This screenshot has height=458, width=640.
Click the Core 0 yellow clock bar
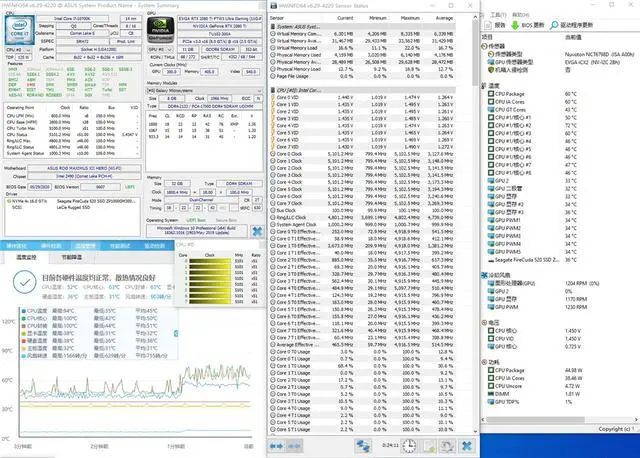point(209,261)
